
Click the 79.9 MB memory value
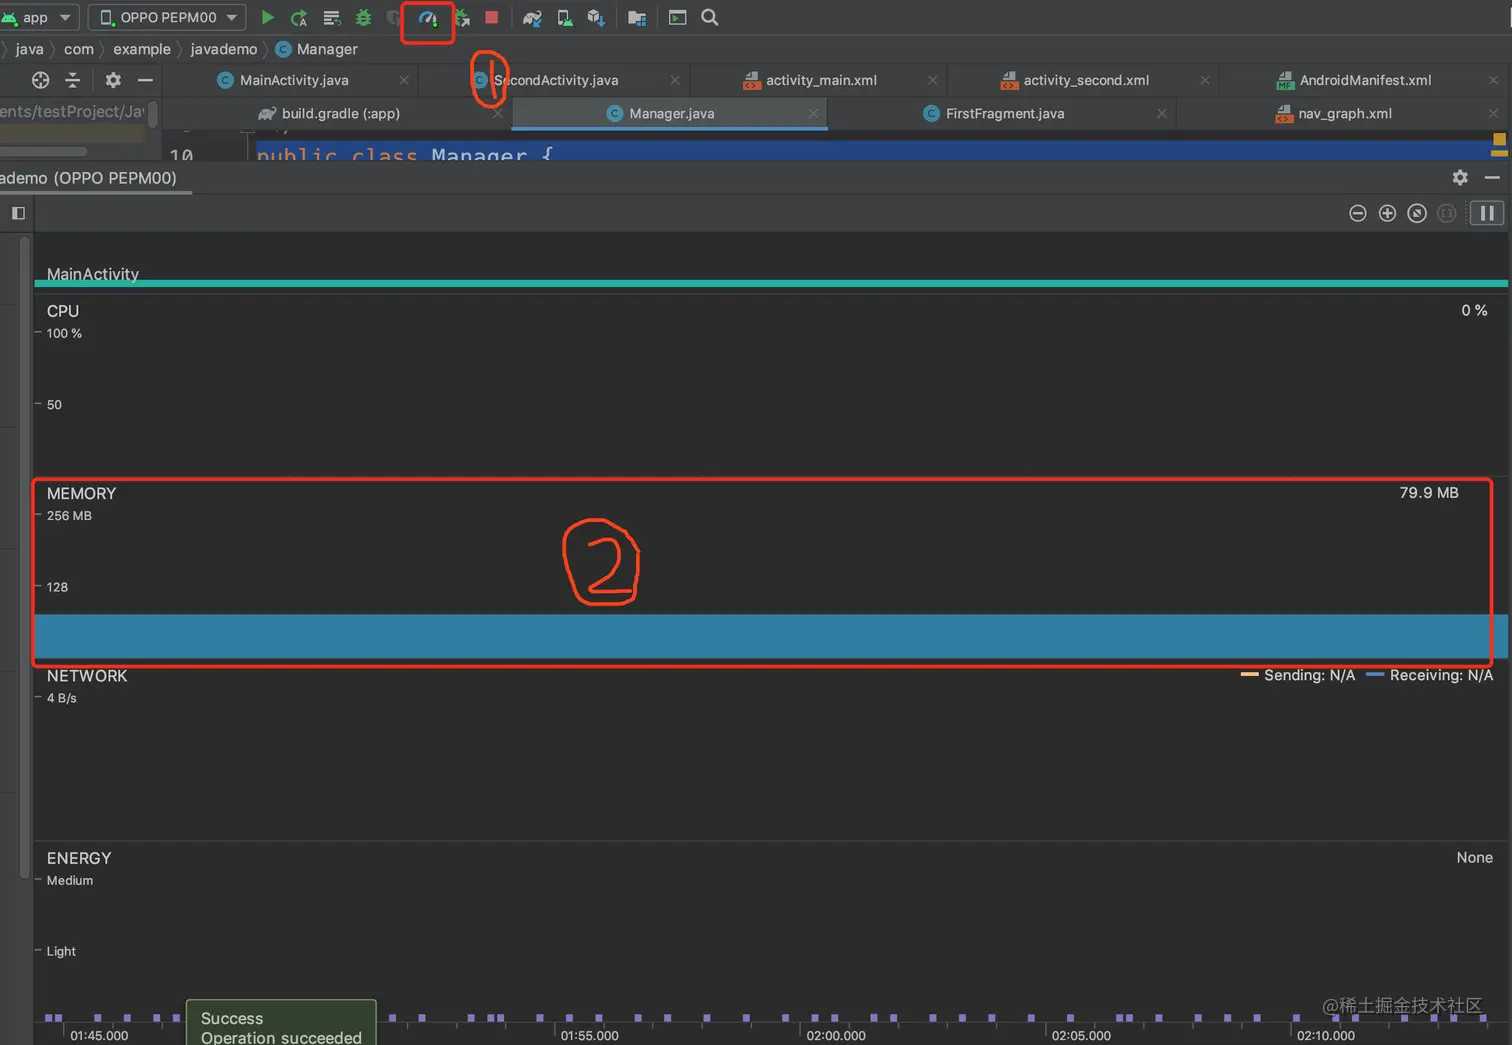pos(1429,493)
